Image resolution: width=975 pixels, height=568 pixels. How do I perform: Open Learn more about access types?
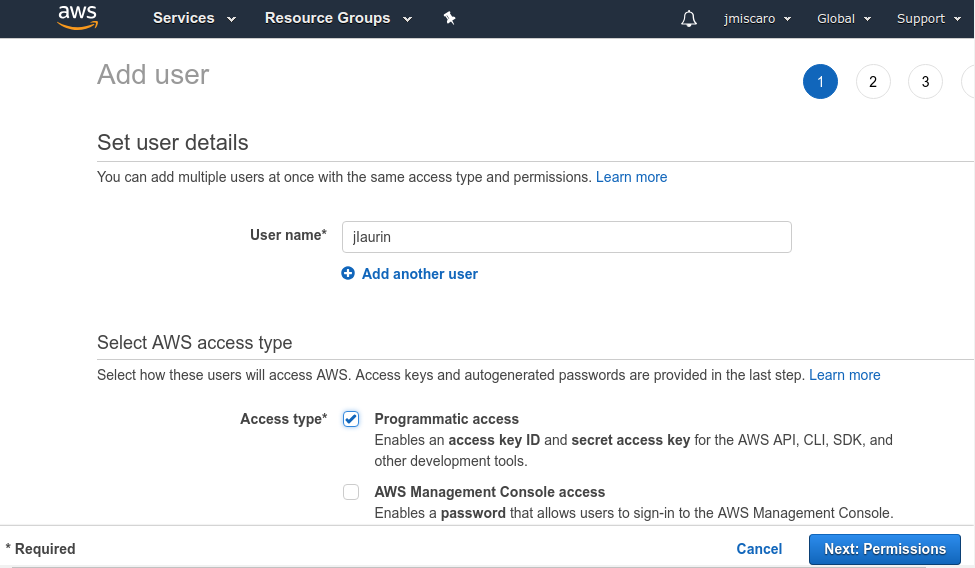pyautogui.click(x=844, y=375)
